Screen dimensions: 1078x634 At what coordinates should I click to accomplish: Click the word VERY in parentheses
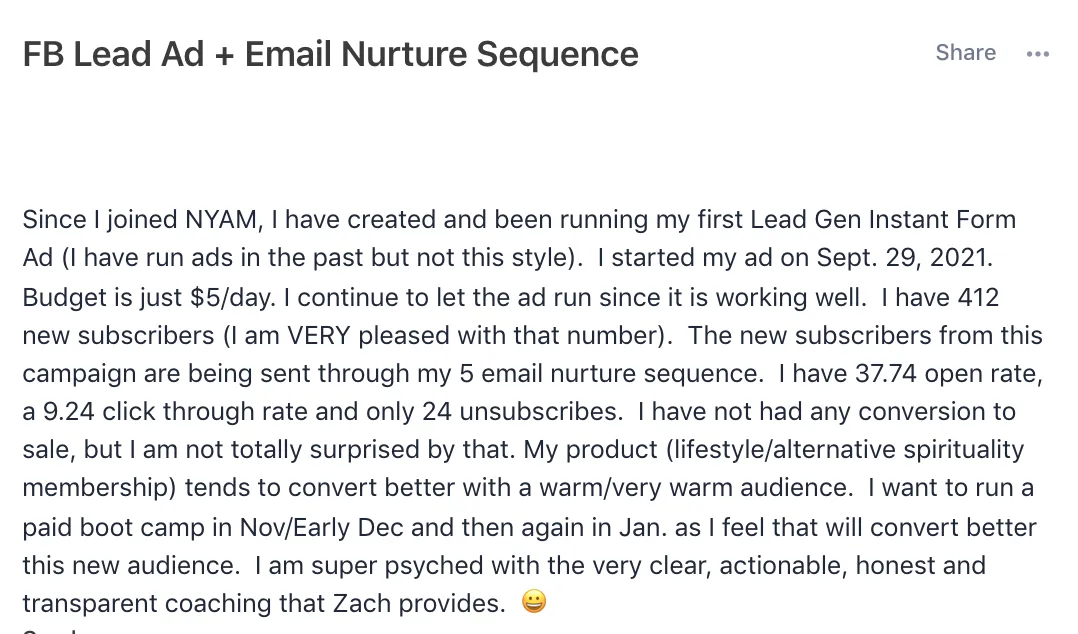[319, 336]
